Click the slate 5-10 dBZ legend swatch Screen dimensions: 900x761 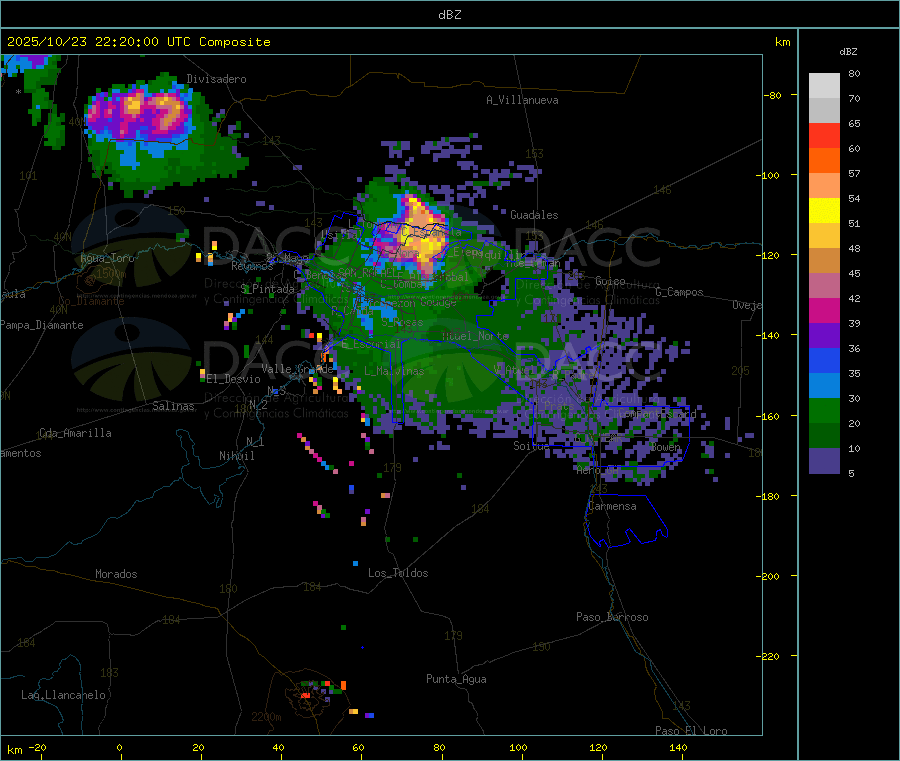pyautogui.click(x=824, y=461)
